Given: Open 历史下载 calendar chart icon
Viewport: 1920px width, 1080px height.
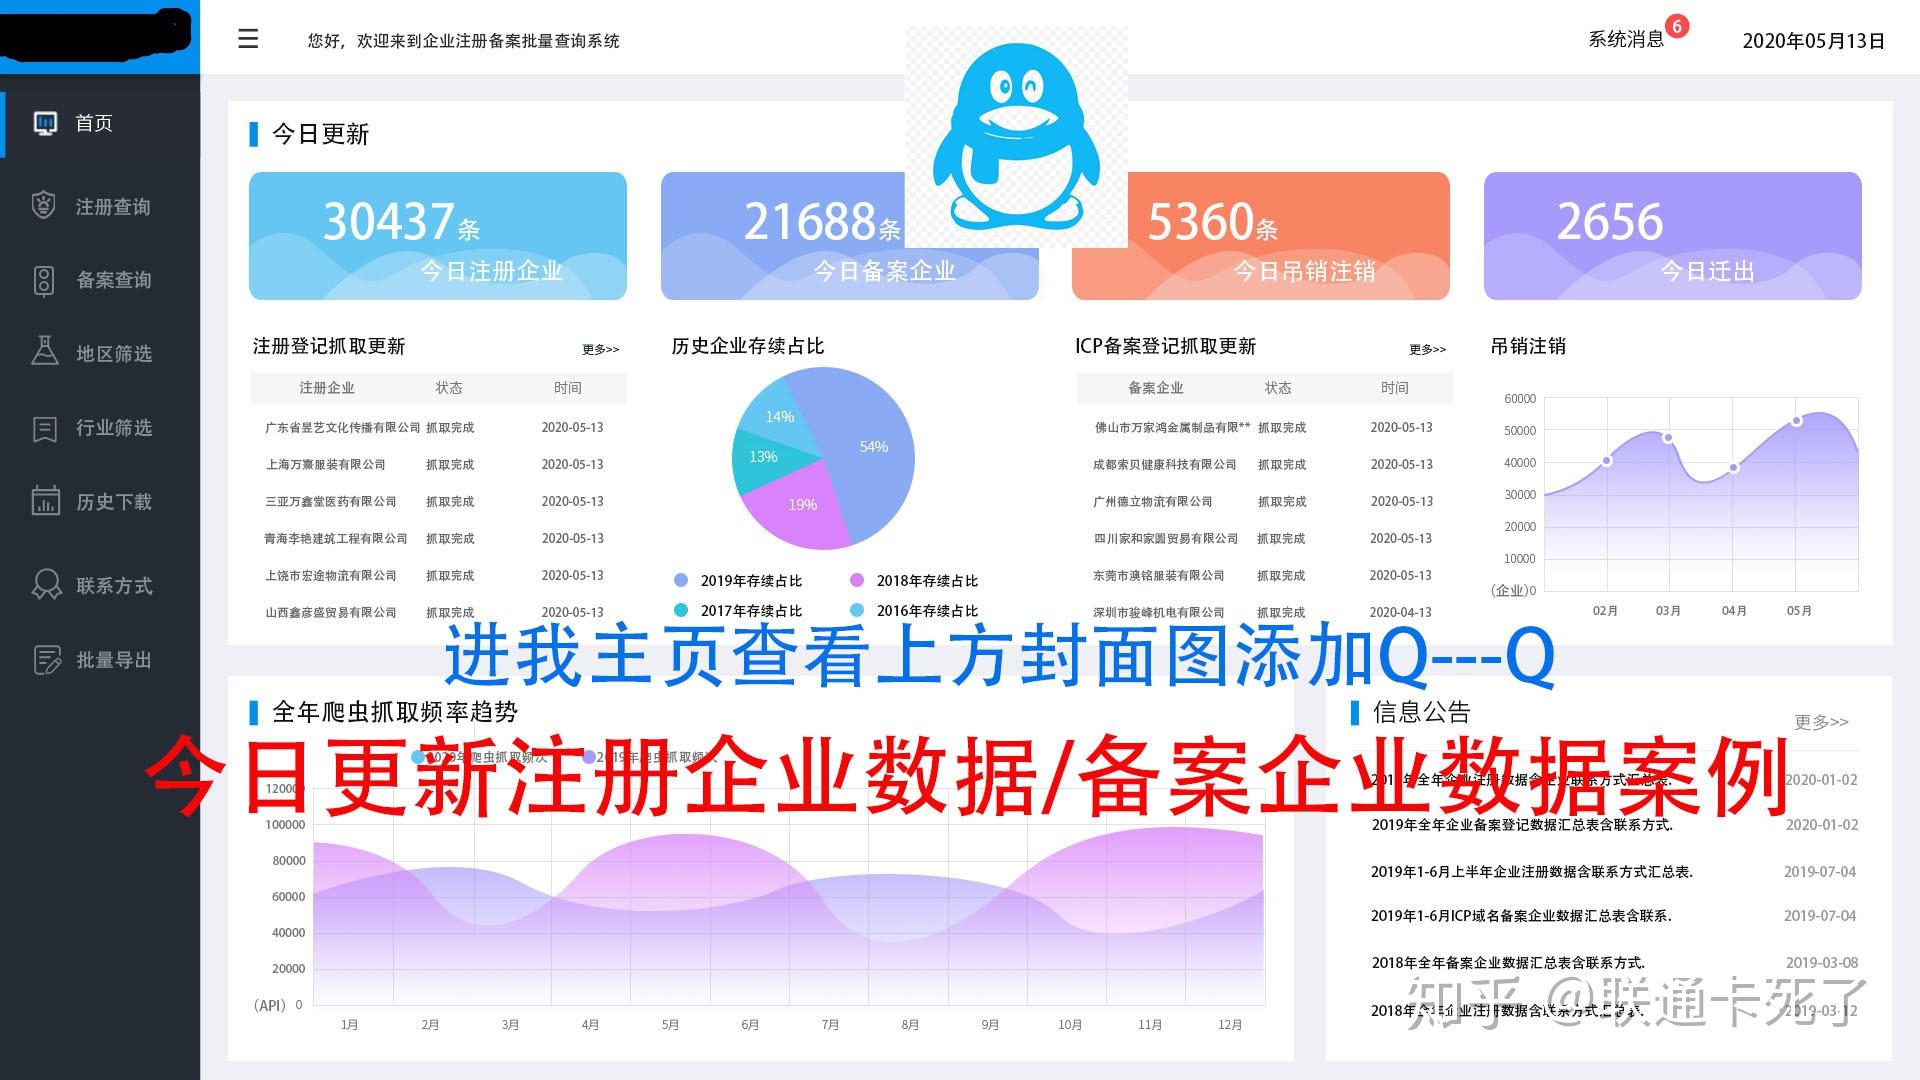Looking at the screenshot, I should pos(45,501).
